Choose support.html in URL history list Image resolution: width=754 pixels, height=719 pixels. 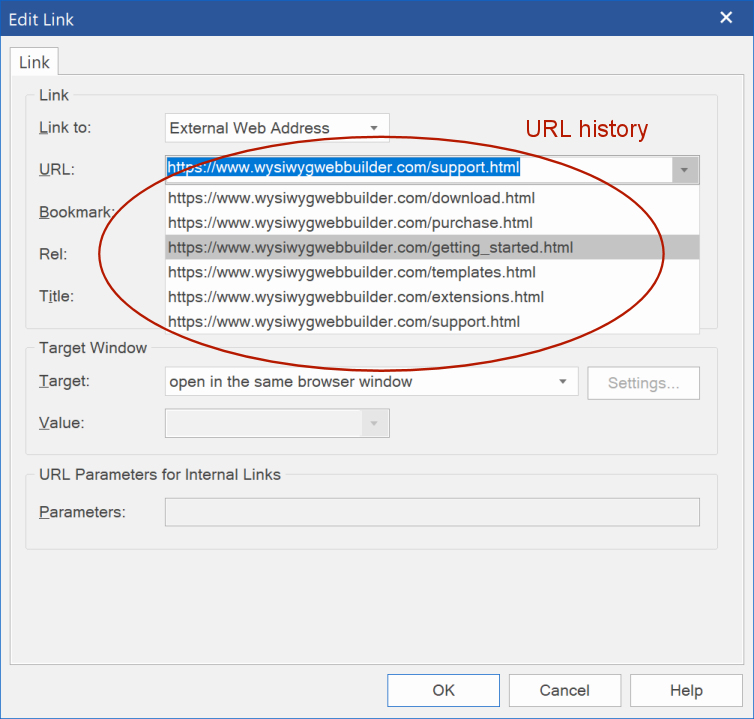[432, 321]
